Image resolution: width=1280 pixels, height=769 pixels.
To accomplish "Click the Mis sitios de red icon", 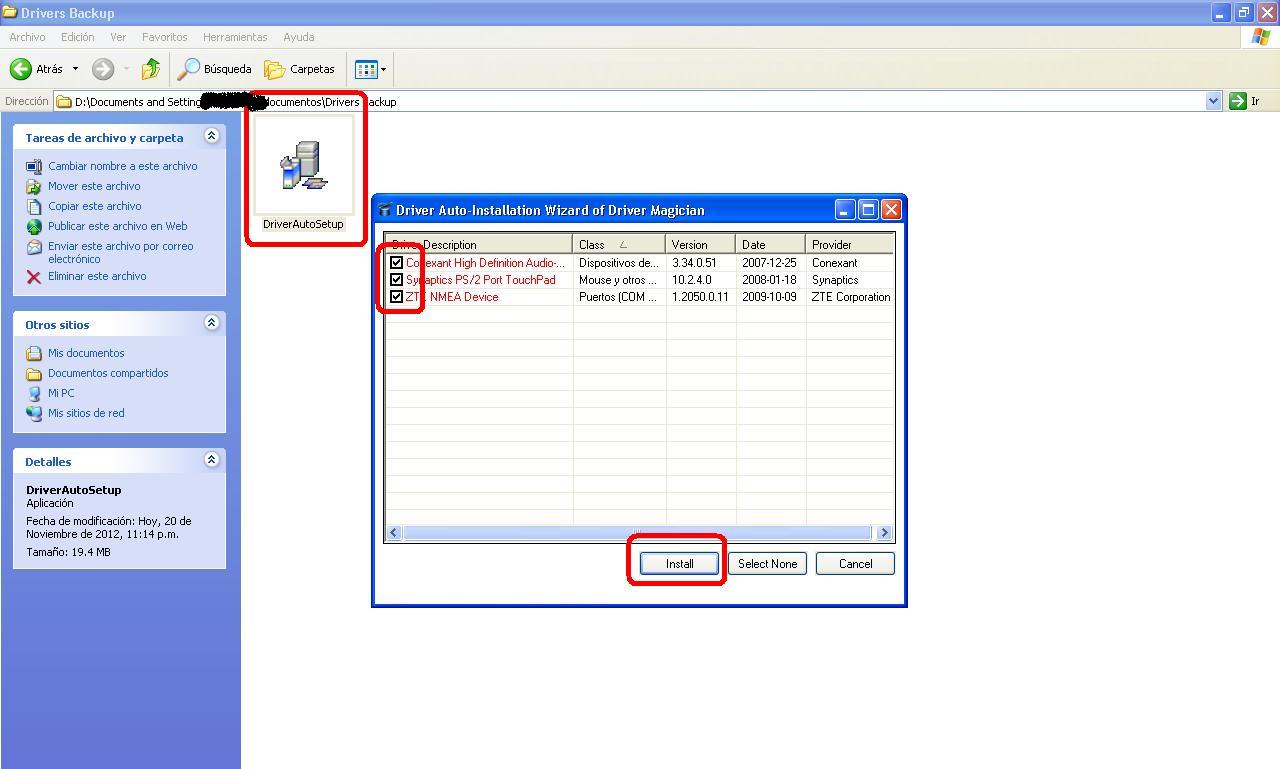I will 34,413.
